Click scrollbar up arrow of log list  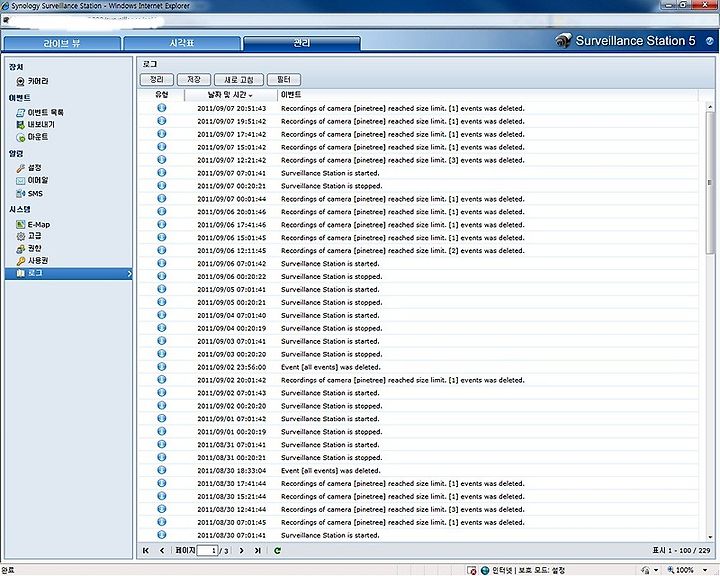[x=710, y=107]
